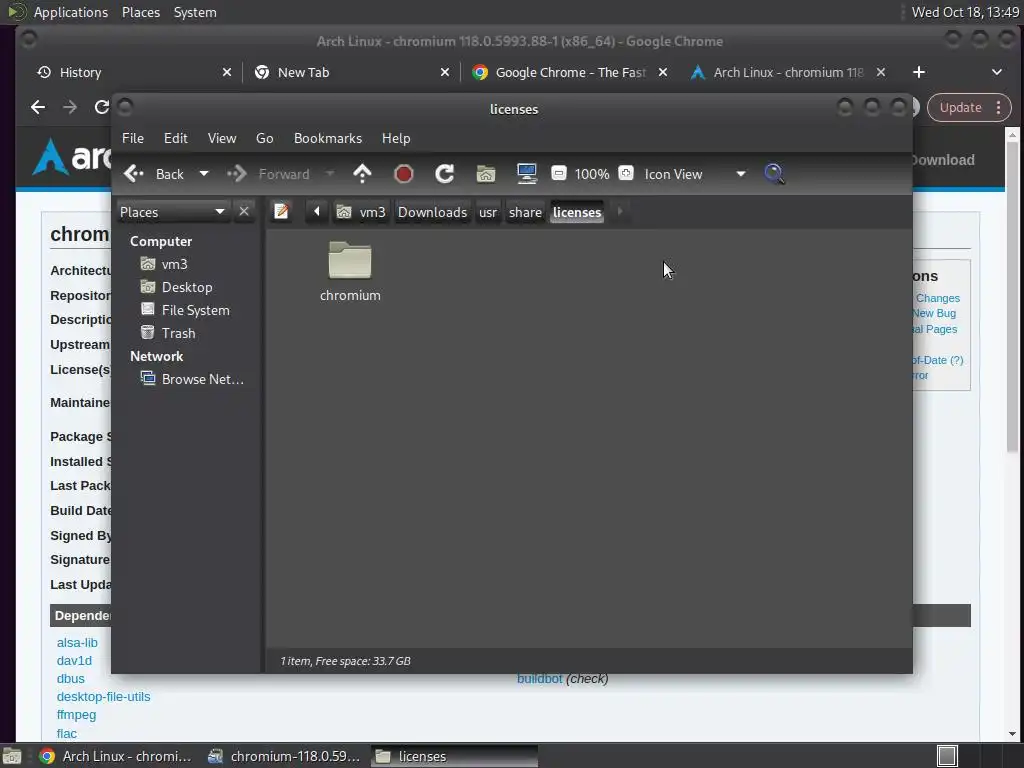Close the Places side pane
Screen dimensions: 1024x768
(244, 212)
